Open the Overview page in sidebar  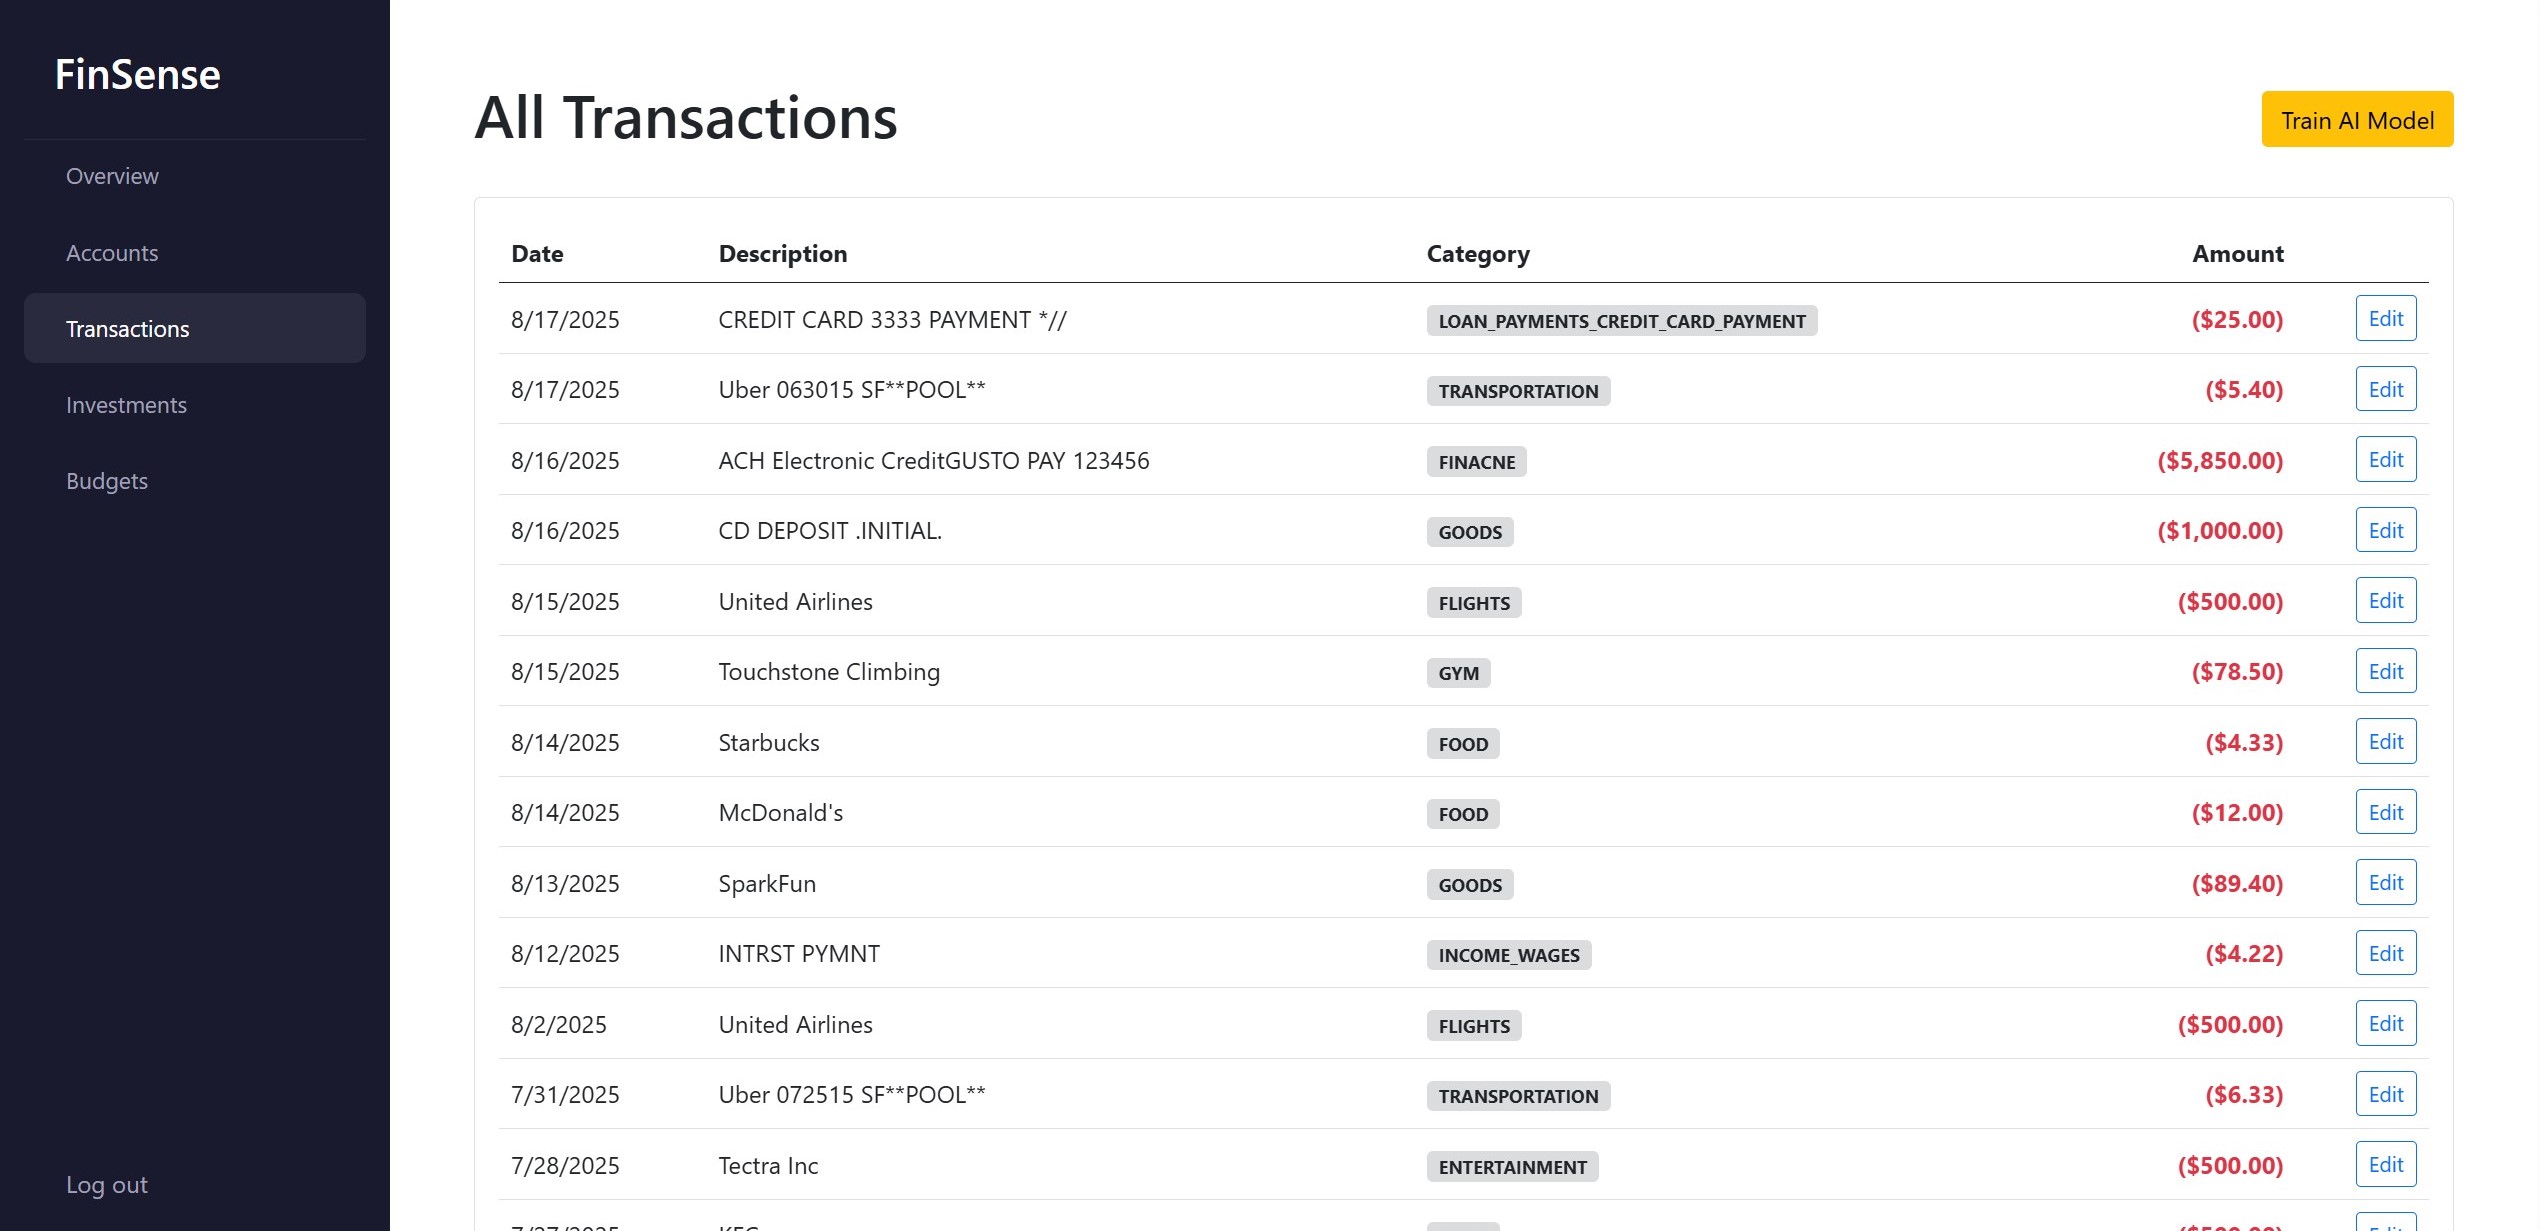[x=112, y=176]
